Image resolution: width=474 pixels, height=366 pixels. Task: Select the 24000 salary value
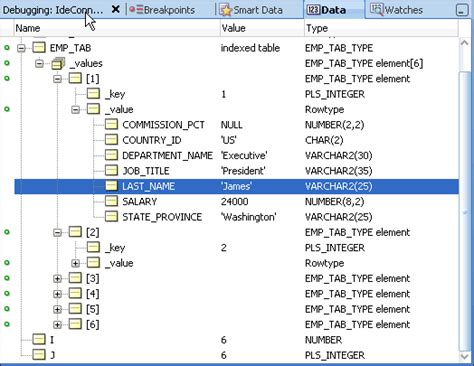pos(234,202)
